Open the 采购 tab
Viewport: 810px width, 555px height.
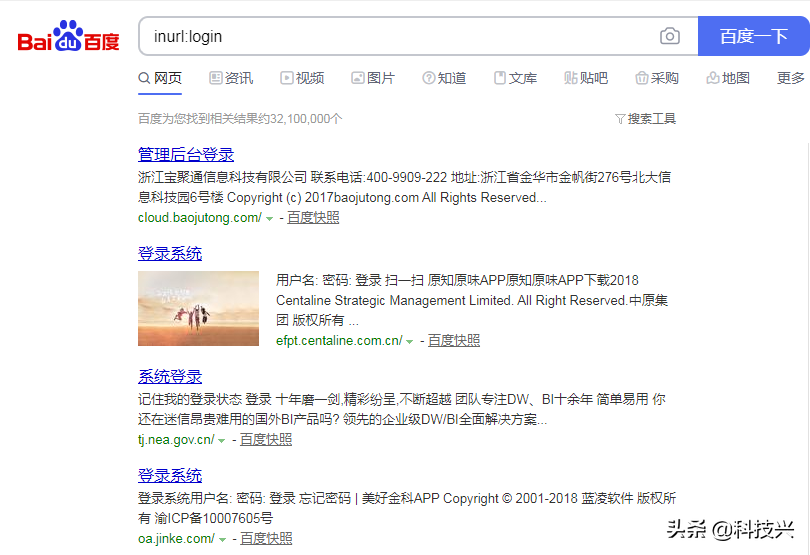pos(657,78)
